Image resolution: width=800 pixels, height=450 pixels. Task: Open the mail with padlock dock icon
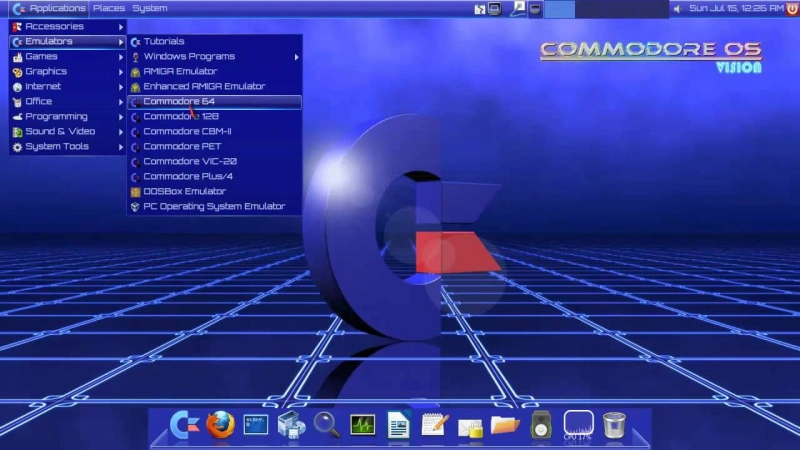(470, 428)
